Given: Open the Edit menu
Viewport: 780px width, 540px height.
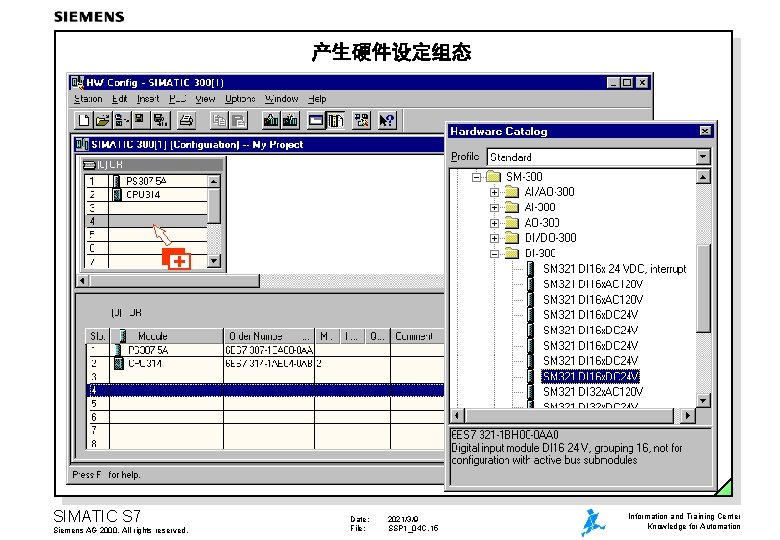Looking at the screenshot, I should point(119,99).
